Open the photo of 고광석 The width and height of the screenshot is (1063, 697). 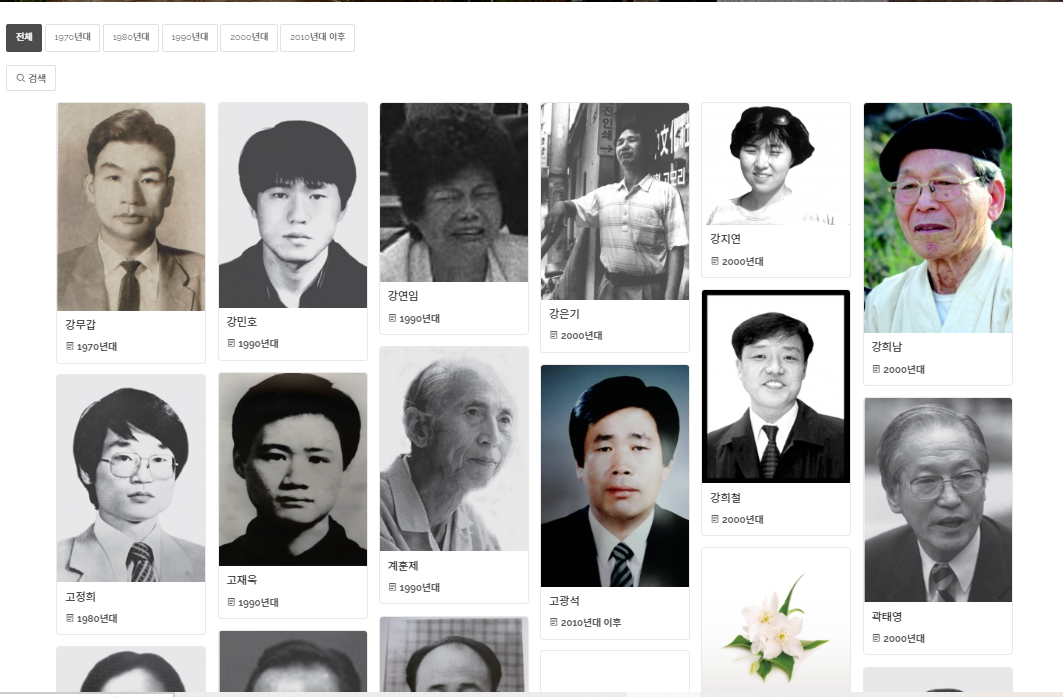coord(615,476)
